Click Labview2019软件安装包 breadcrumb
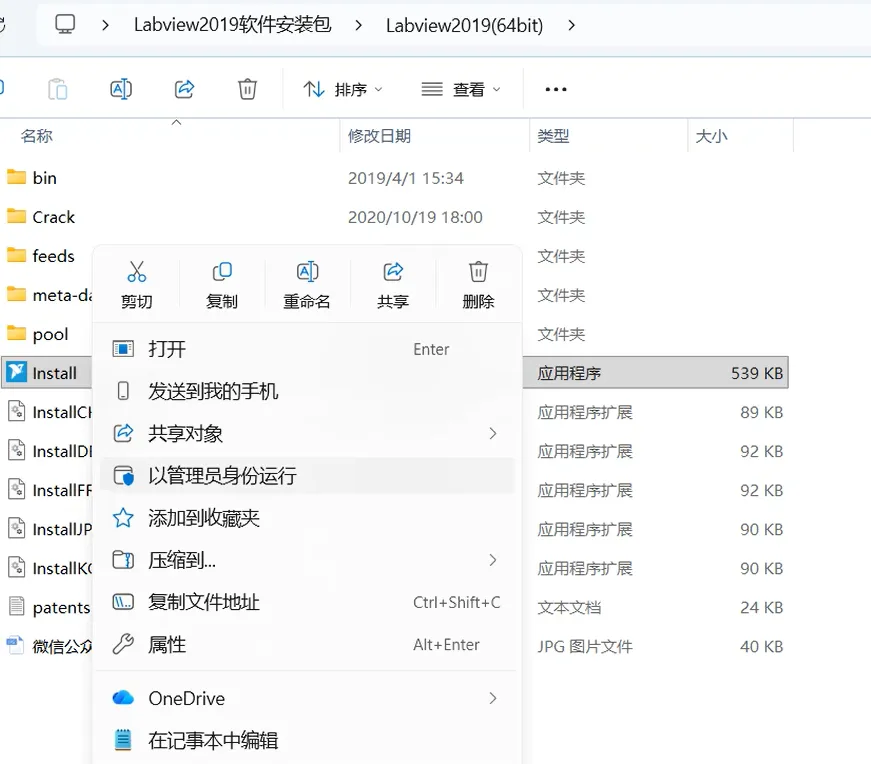871x764 pixels. pyautogui.click(x=233, y=25)
